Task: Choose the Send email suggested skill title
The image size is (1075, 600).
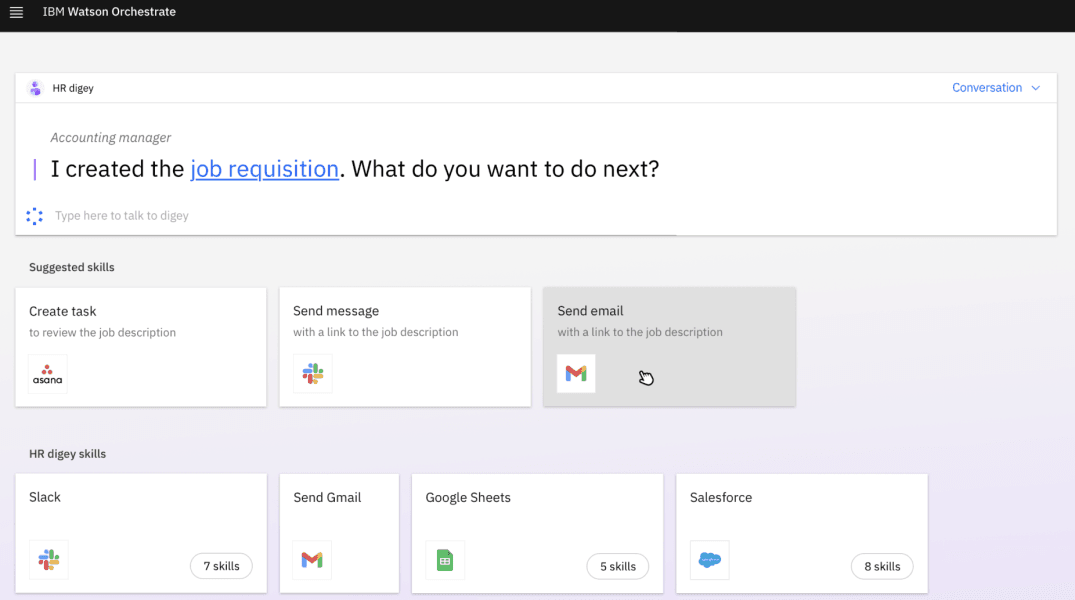Action: (x=590, y=311)
